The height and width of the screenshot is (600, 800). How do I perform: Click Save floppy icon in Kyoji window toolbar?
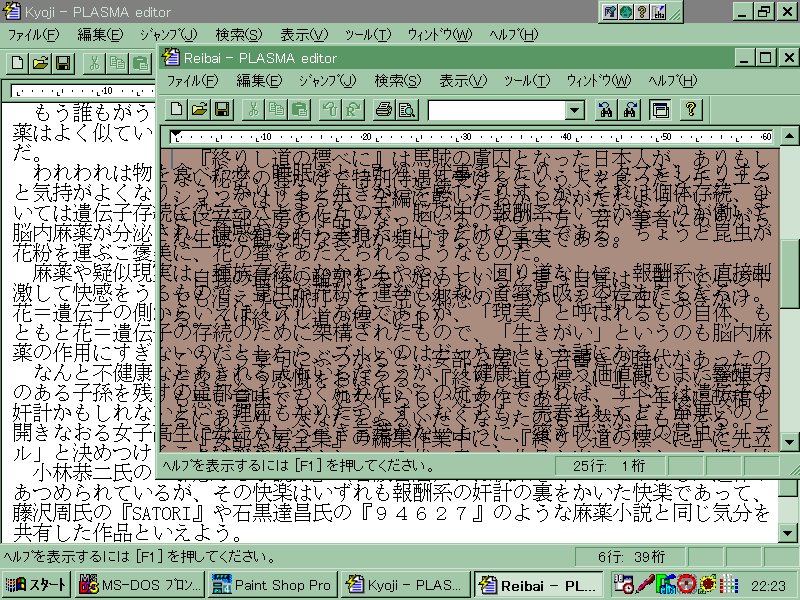[63, 63]
